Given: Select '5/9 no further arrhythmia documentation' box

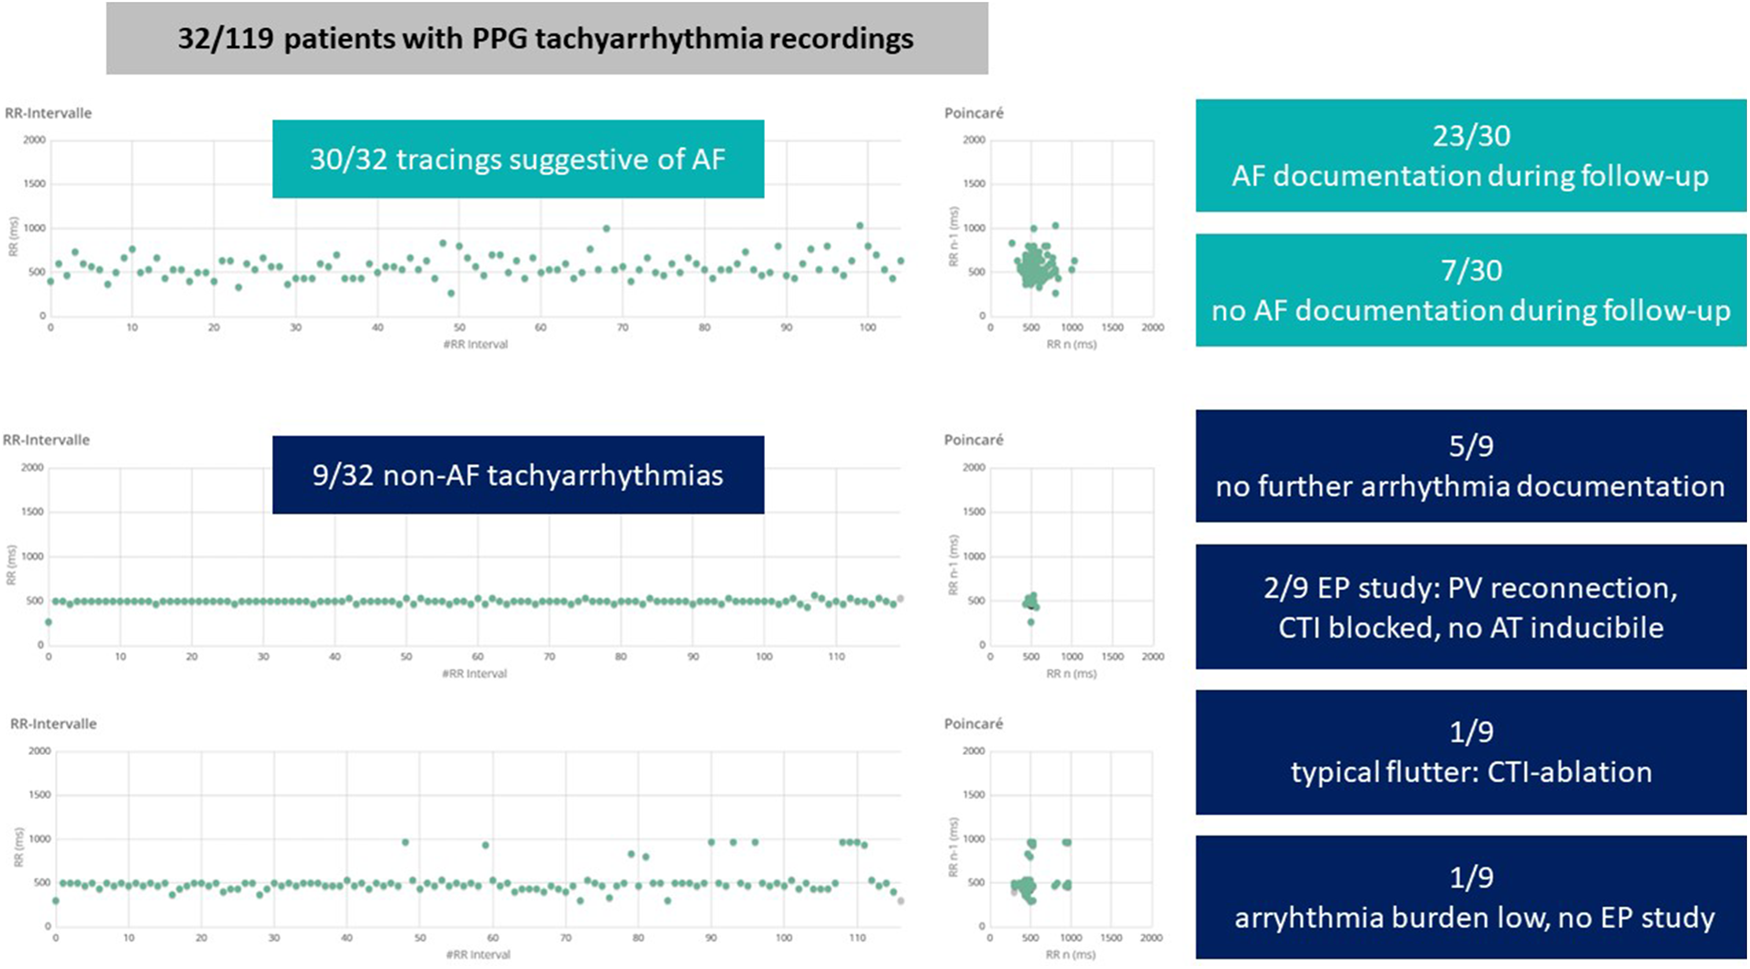Looking at the screenshot, I should [x=1470, y=466].
